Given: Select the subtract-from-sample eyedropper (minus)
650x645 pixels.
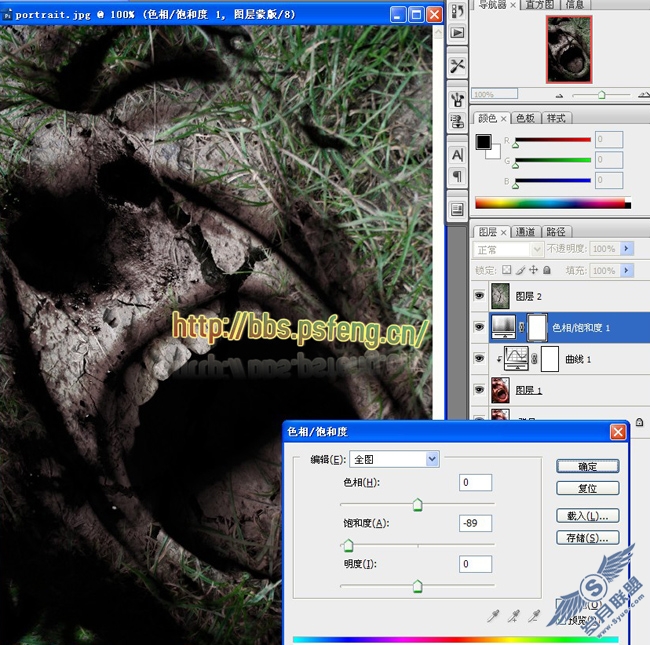Looking at the screenshot, I should 534,616.
